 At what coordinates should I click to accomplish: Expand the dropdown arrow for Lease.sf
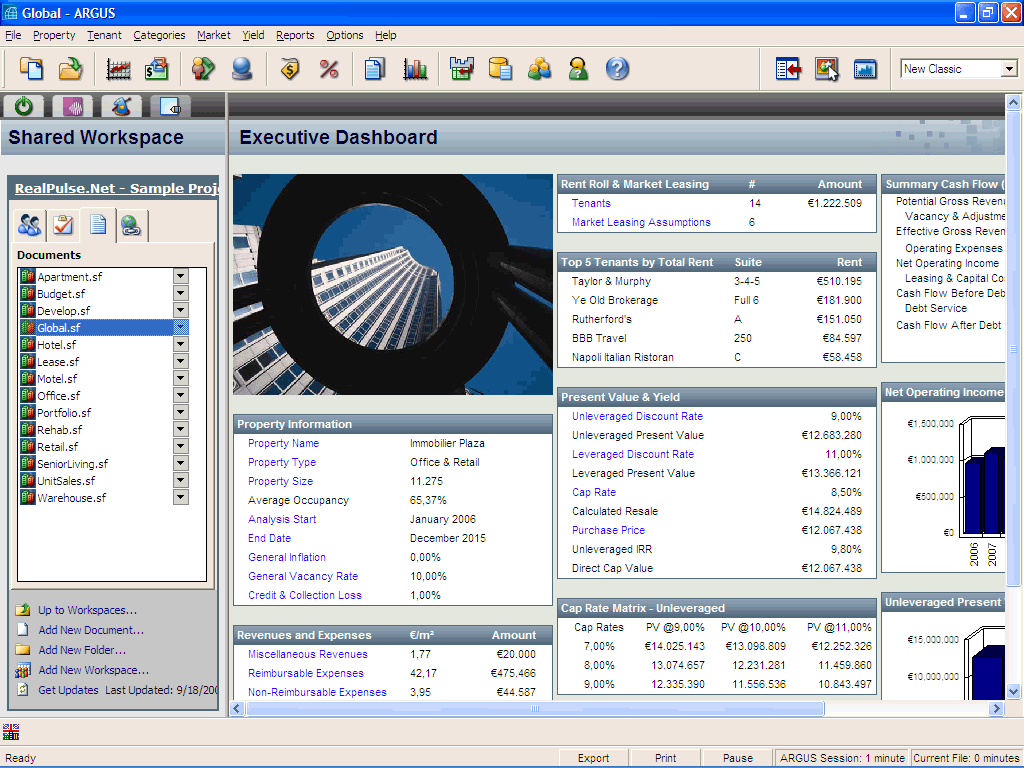click(181, 361)
